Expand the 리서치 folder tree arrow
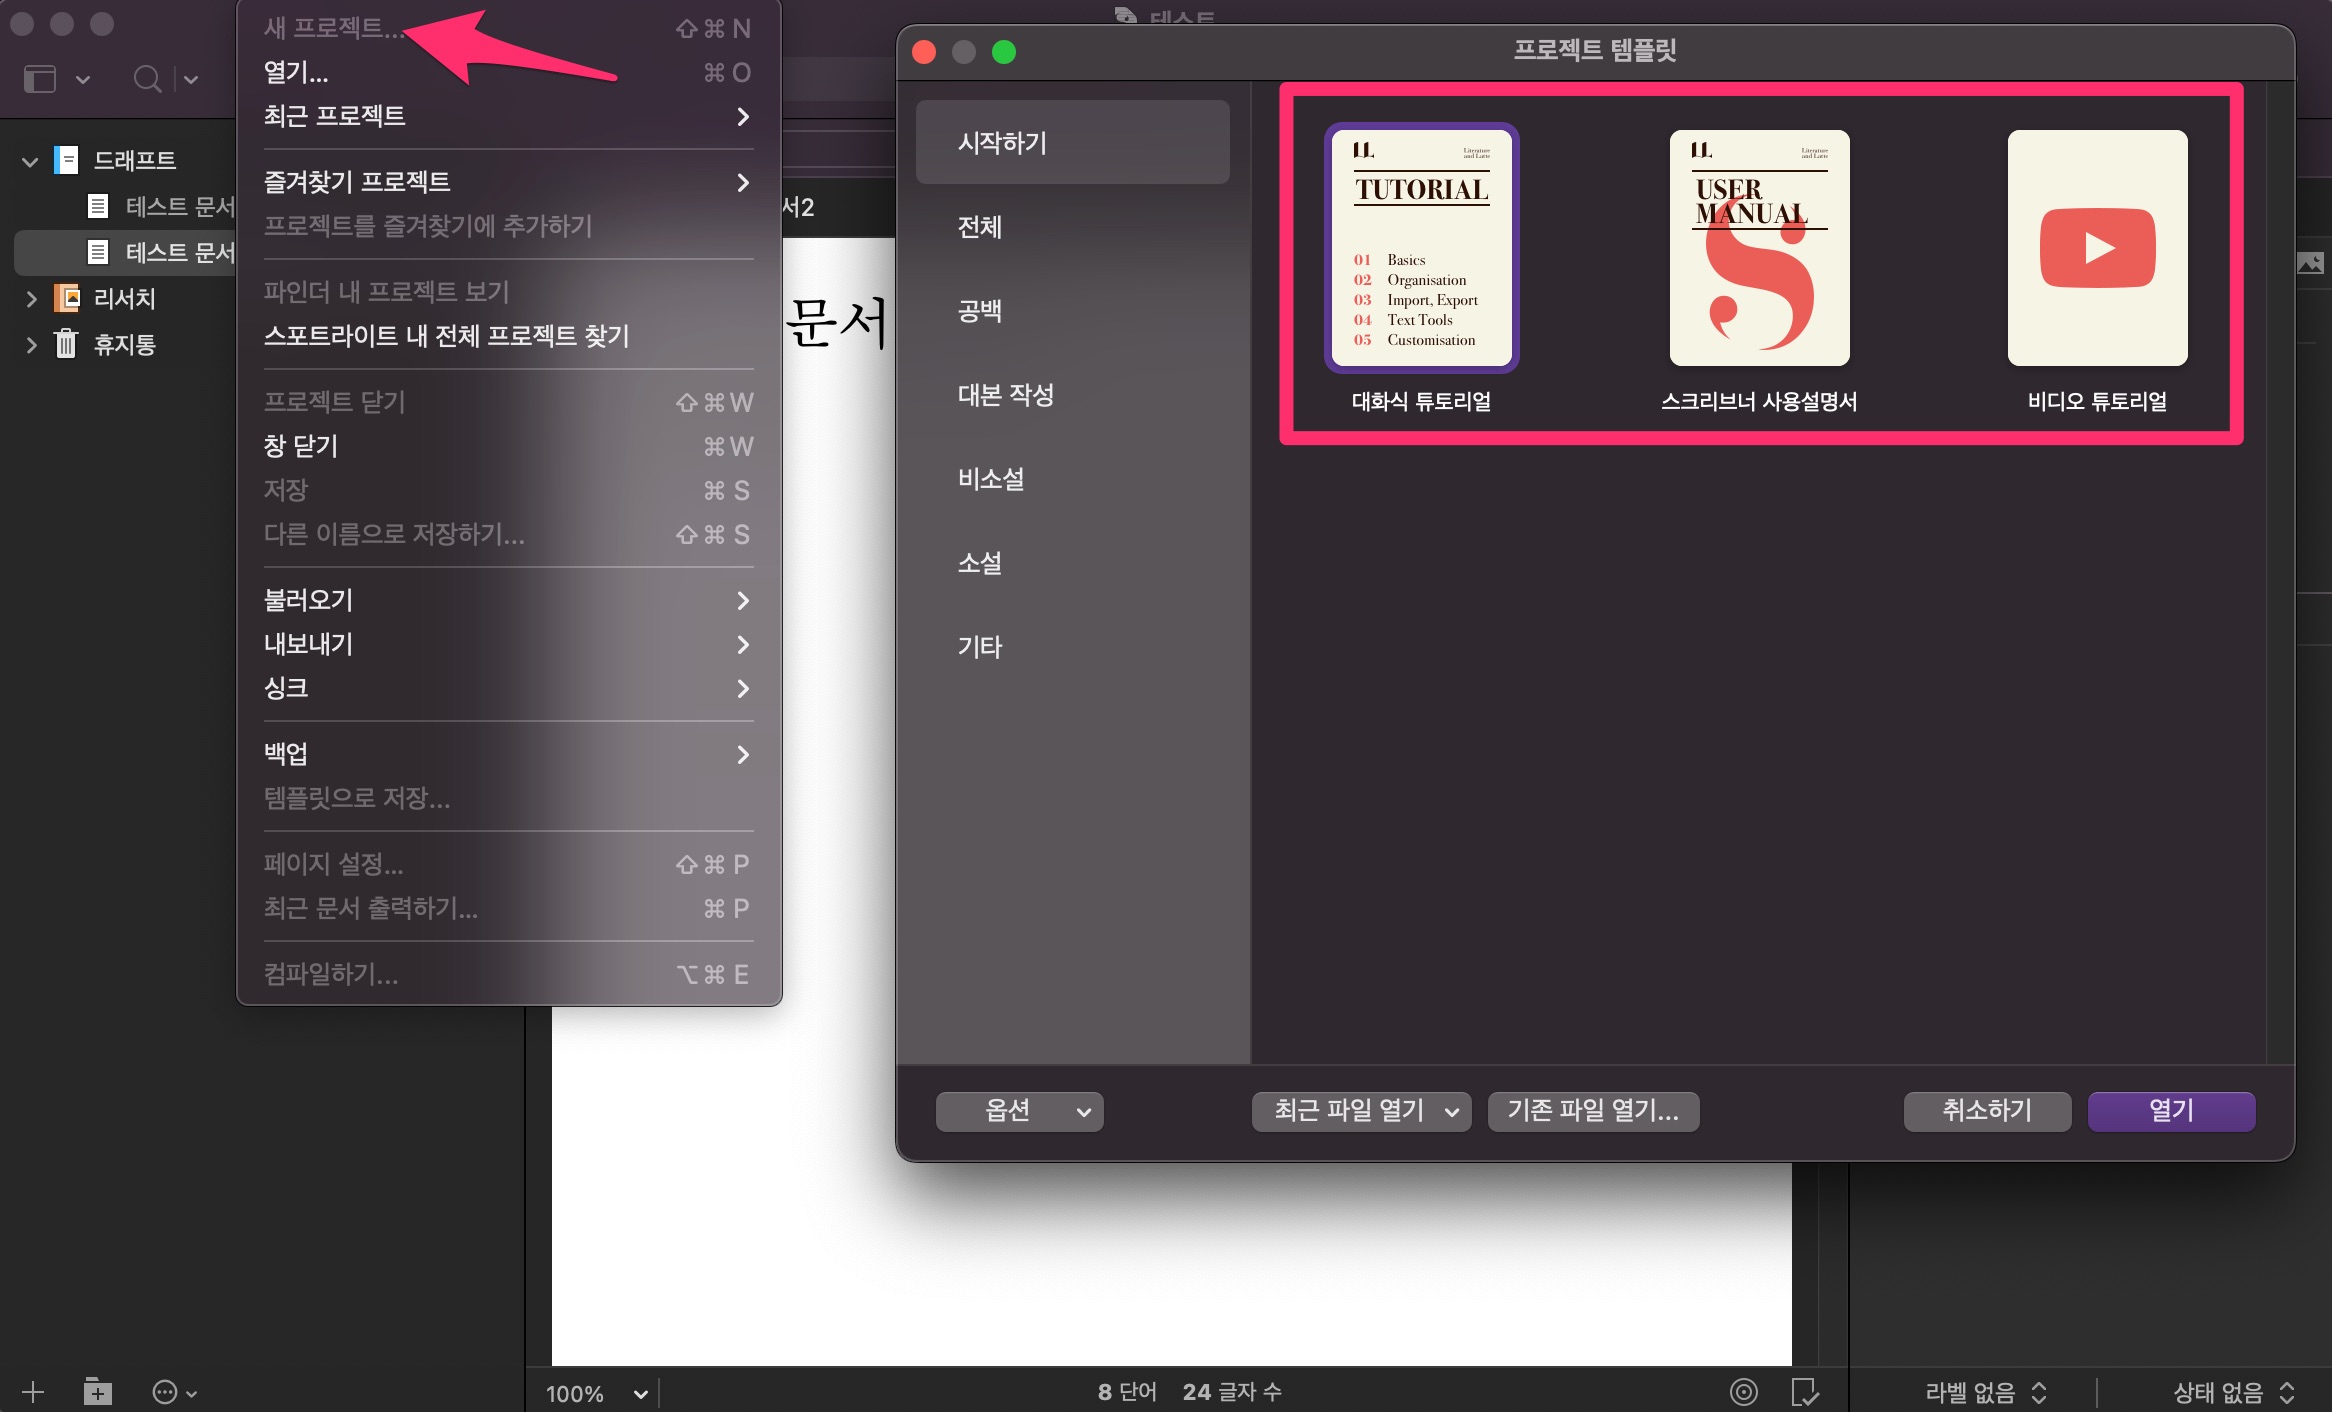2332x1412 pixels. tap(31, 298)
